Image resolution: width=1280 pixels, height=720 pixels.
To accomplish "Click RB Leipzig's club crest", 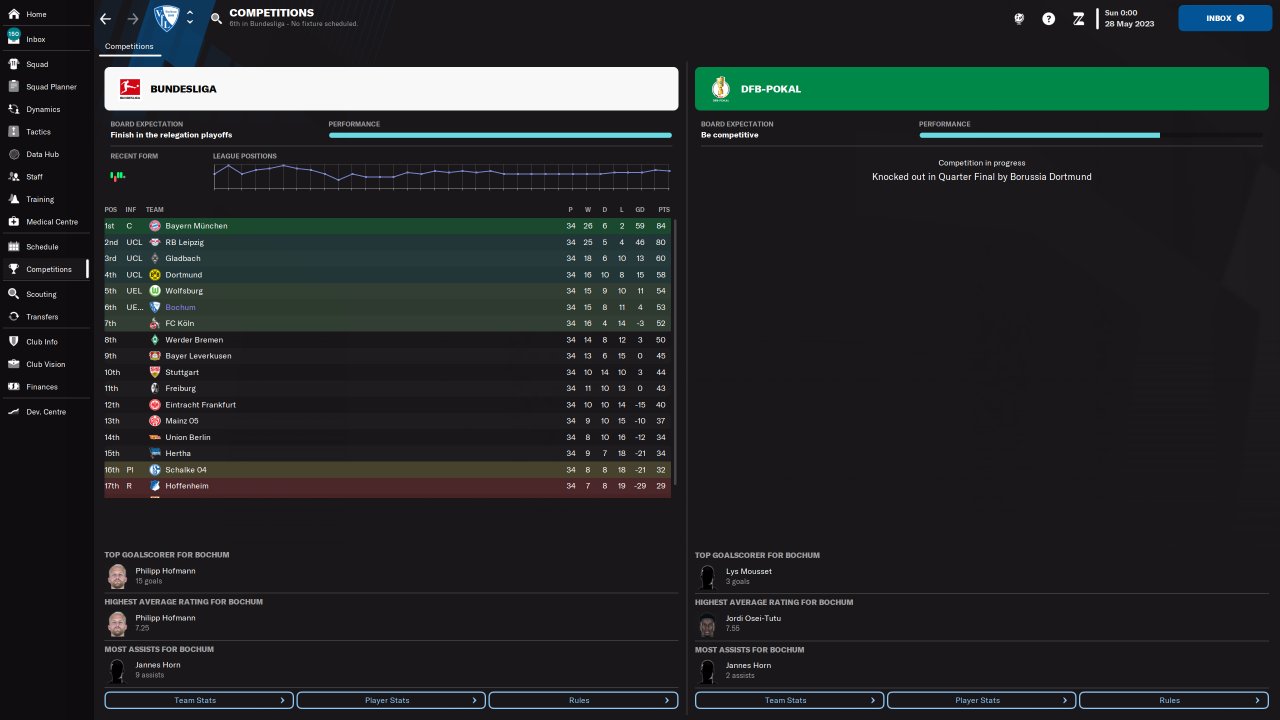I will 155,242.
